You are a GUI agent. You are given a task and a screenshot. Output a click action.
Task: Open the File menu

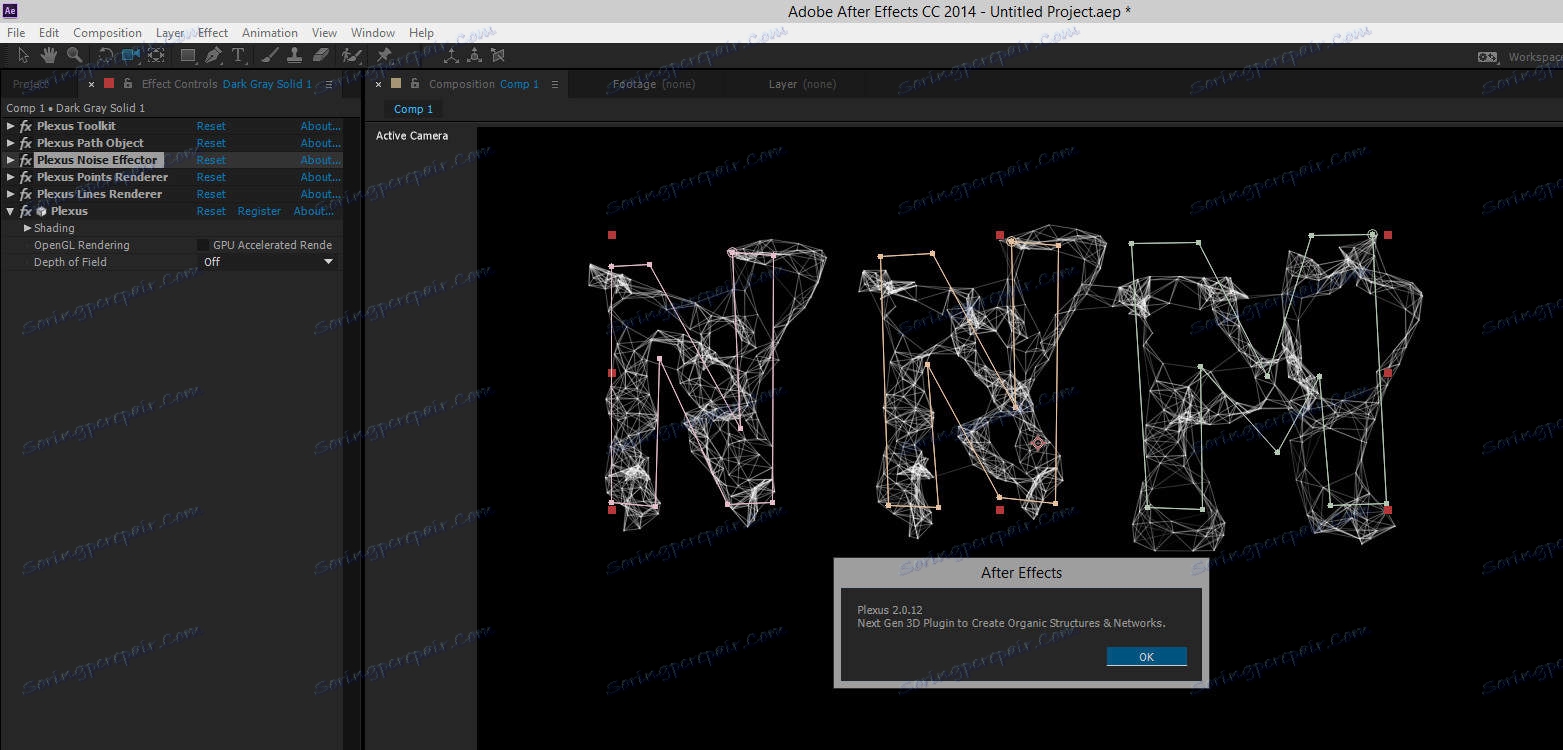tap(16, 33)
